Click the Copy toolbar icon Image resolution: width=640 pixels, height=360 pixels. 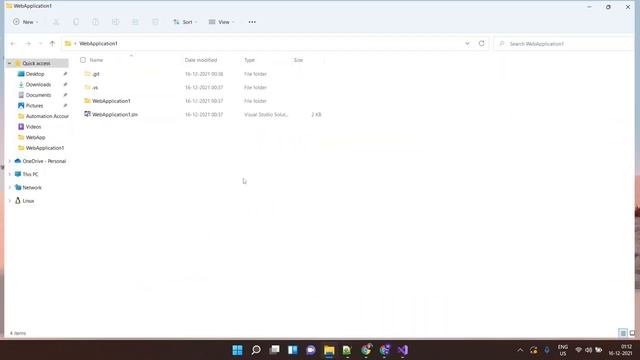pos(76,22)
